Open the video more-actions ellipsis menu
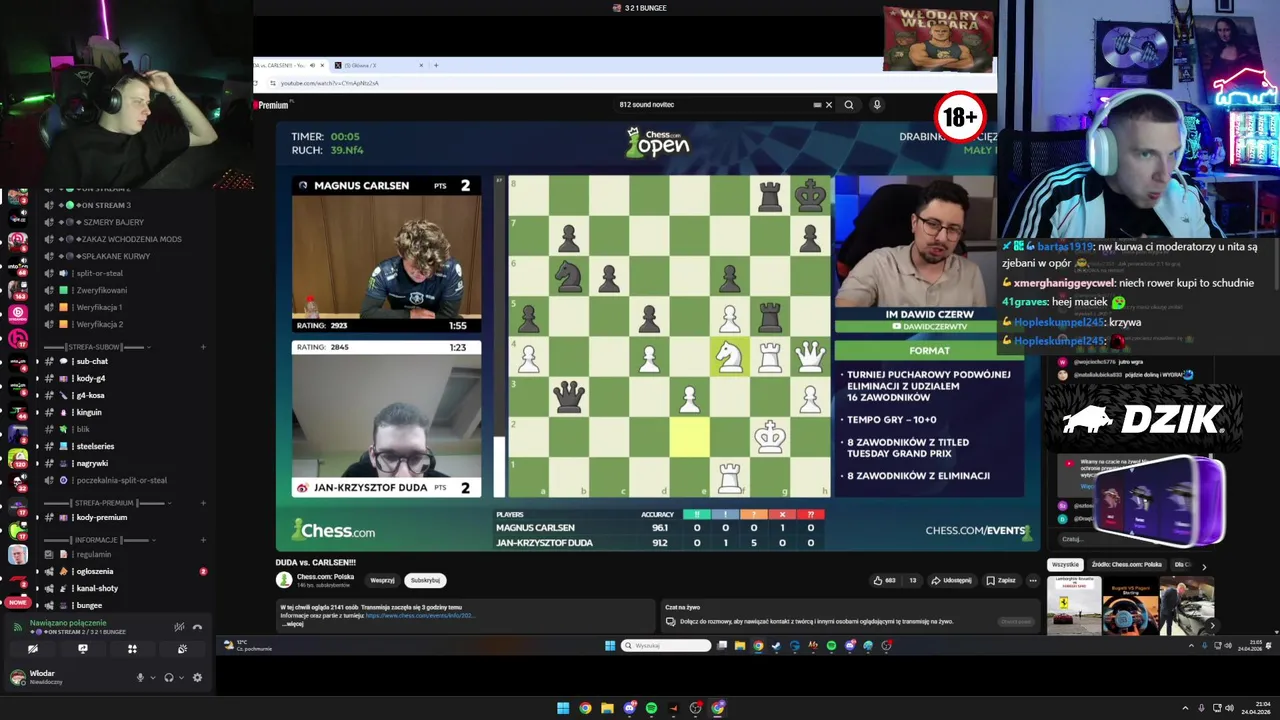 [1033, 580]
